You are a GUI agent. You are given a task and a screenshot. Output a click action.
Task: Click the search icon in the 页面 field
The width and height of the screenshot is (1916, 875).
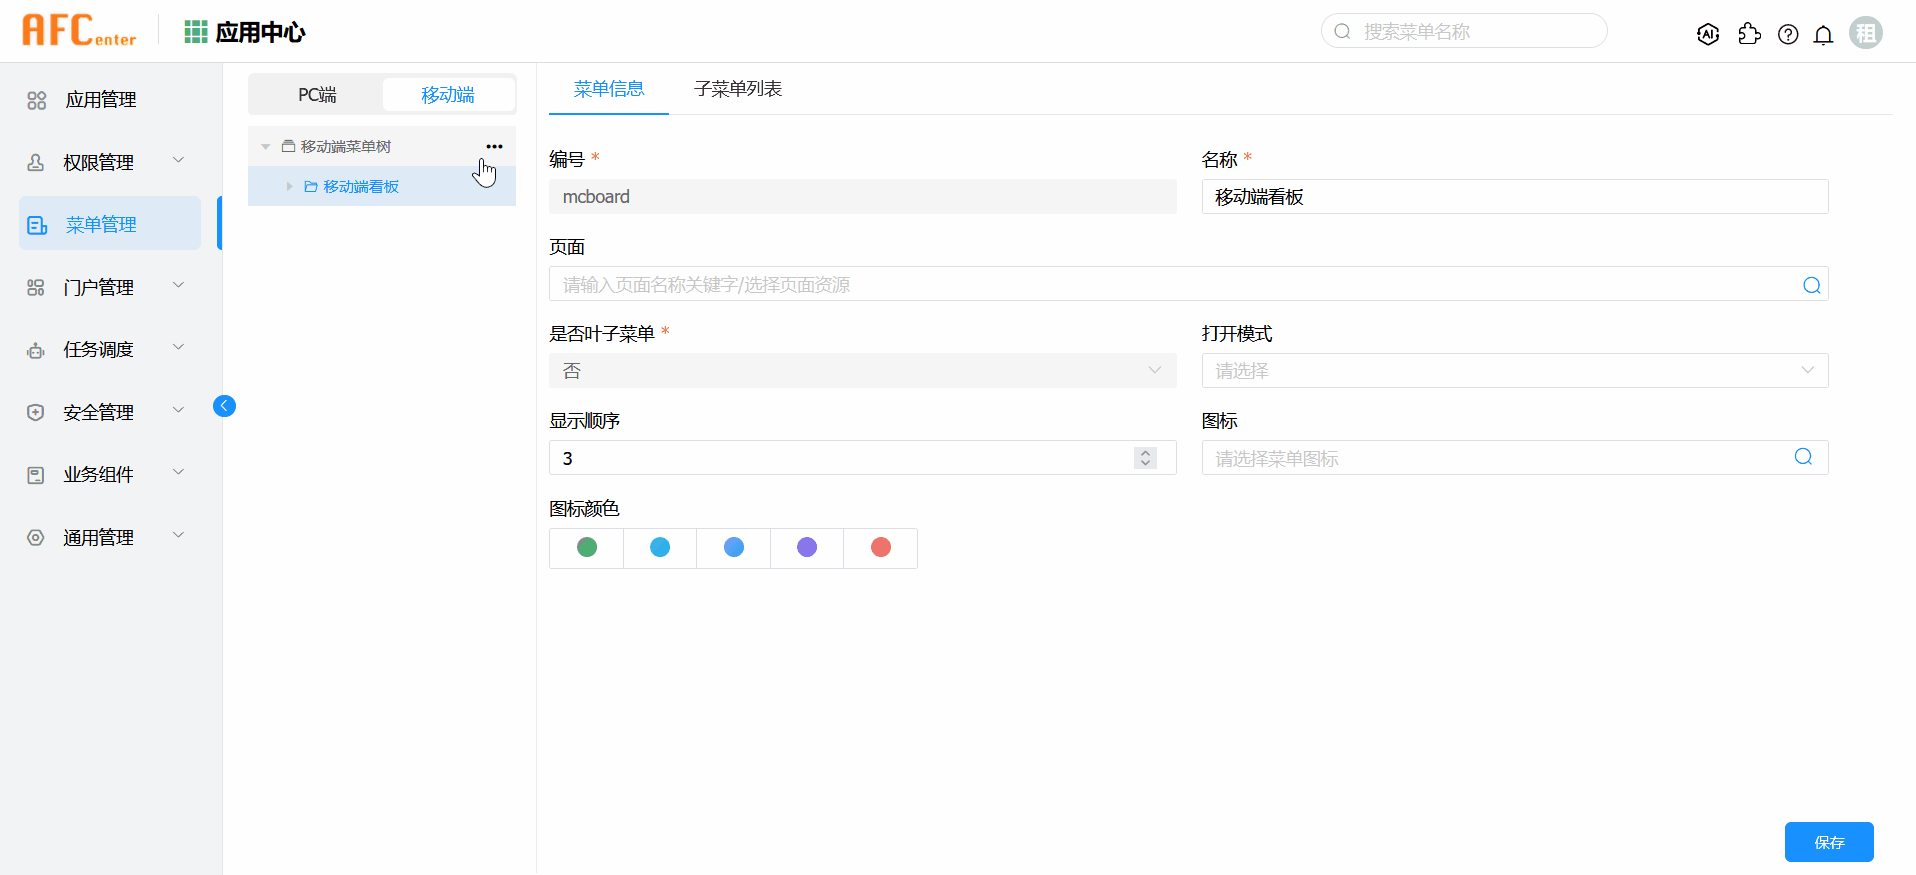click(1811, 285)
